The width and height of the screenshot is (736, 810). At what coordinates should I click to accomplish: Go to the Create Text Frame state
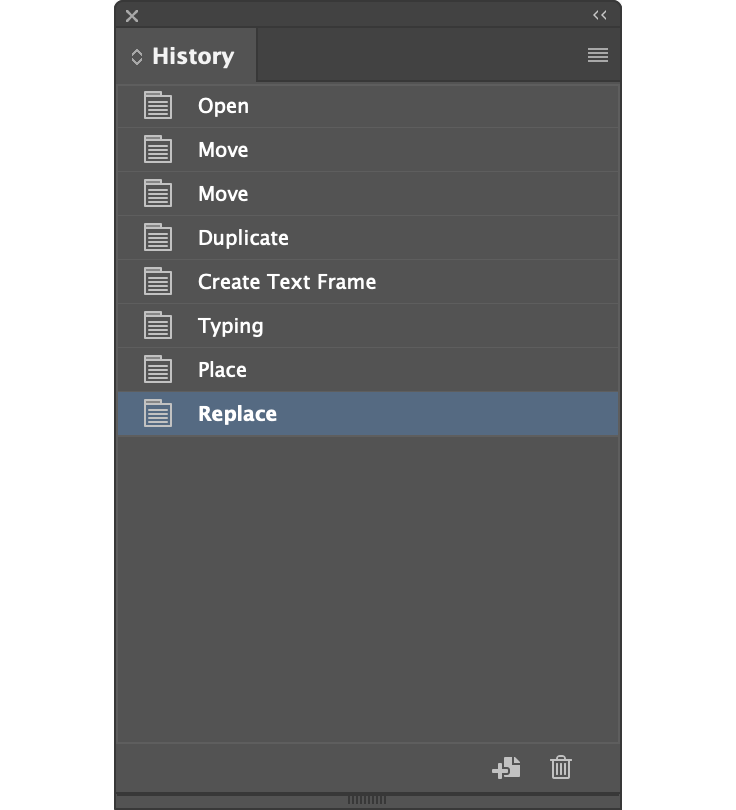point(287,282)
